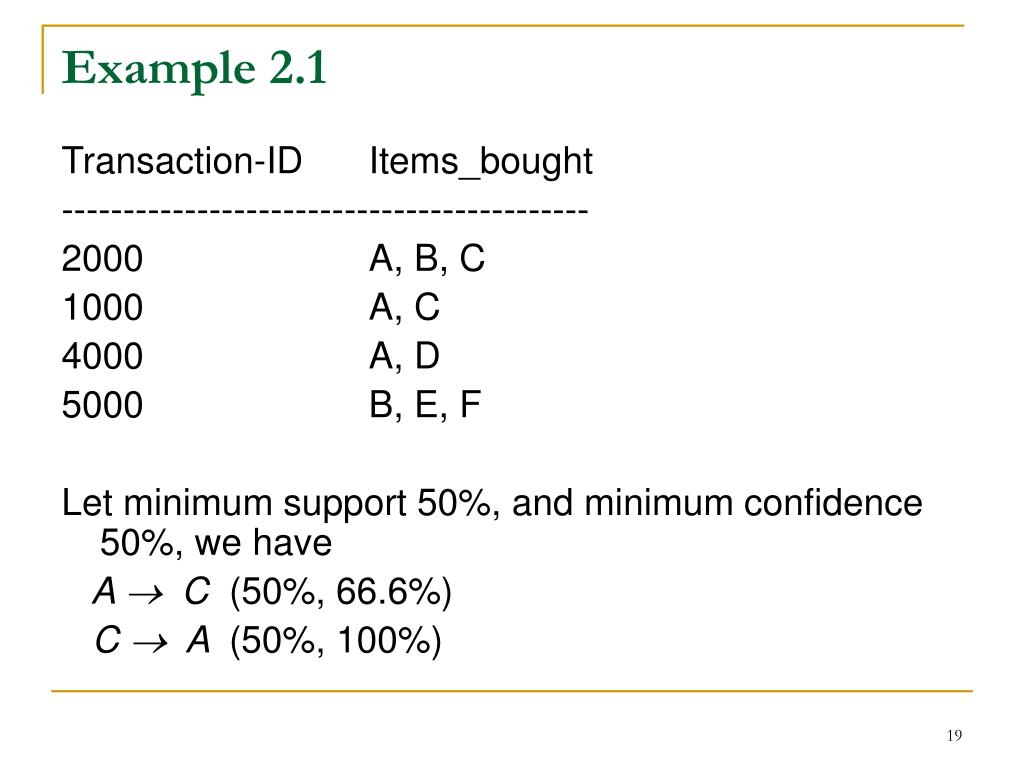Select the Transaction-ID column header
The image size is (1024, 768).
[x=182, y=160]
